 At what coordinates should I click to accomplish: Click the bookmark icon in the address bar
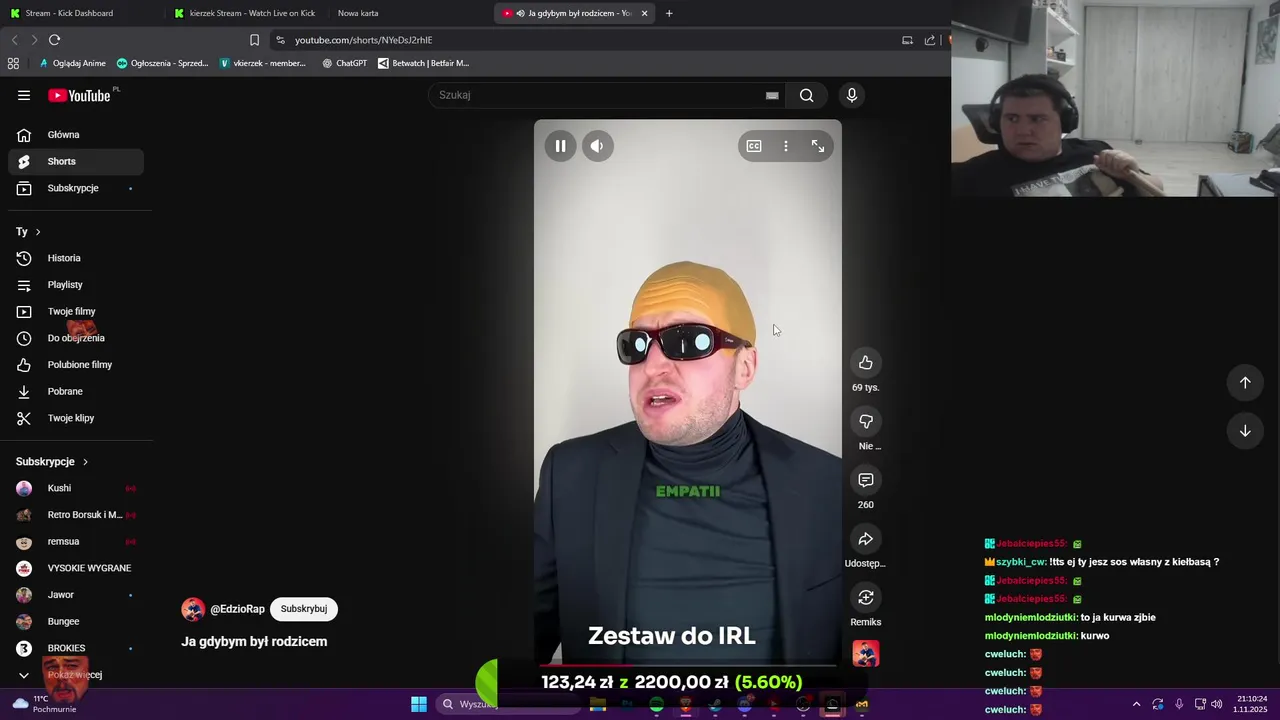pos(254,40)
